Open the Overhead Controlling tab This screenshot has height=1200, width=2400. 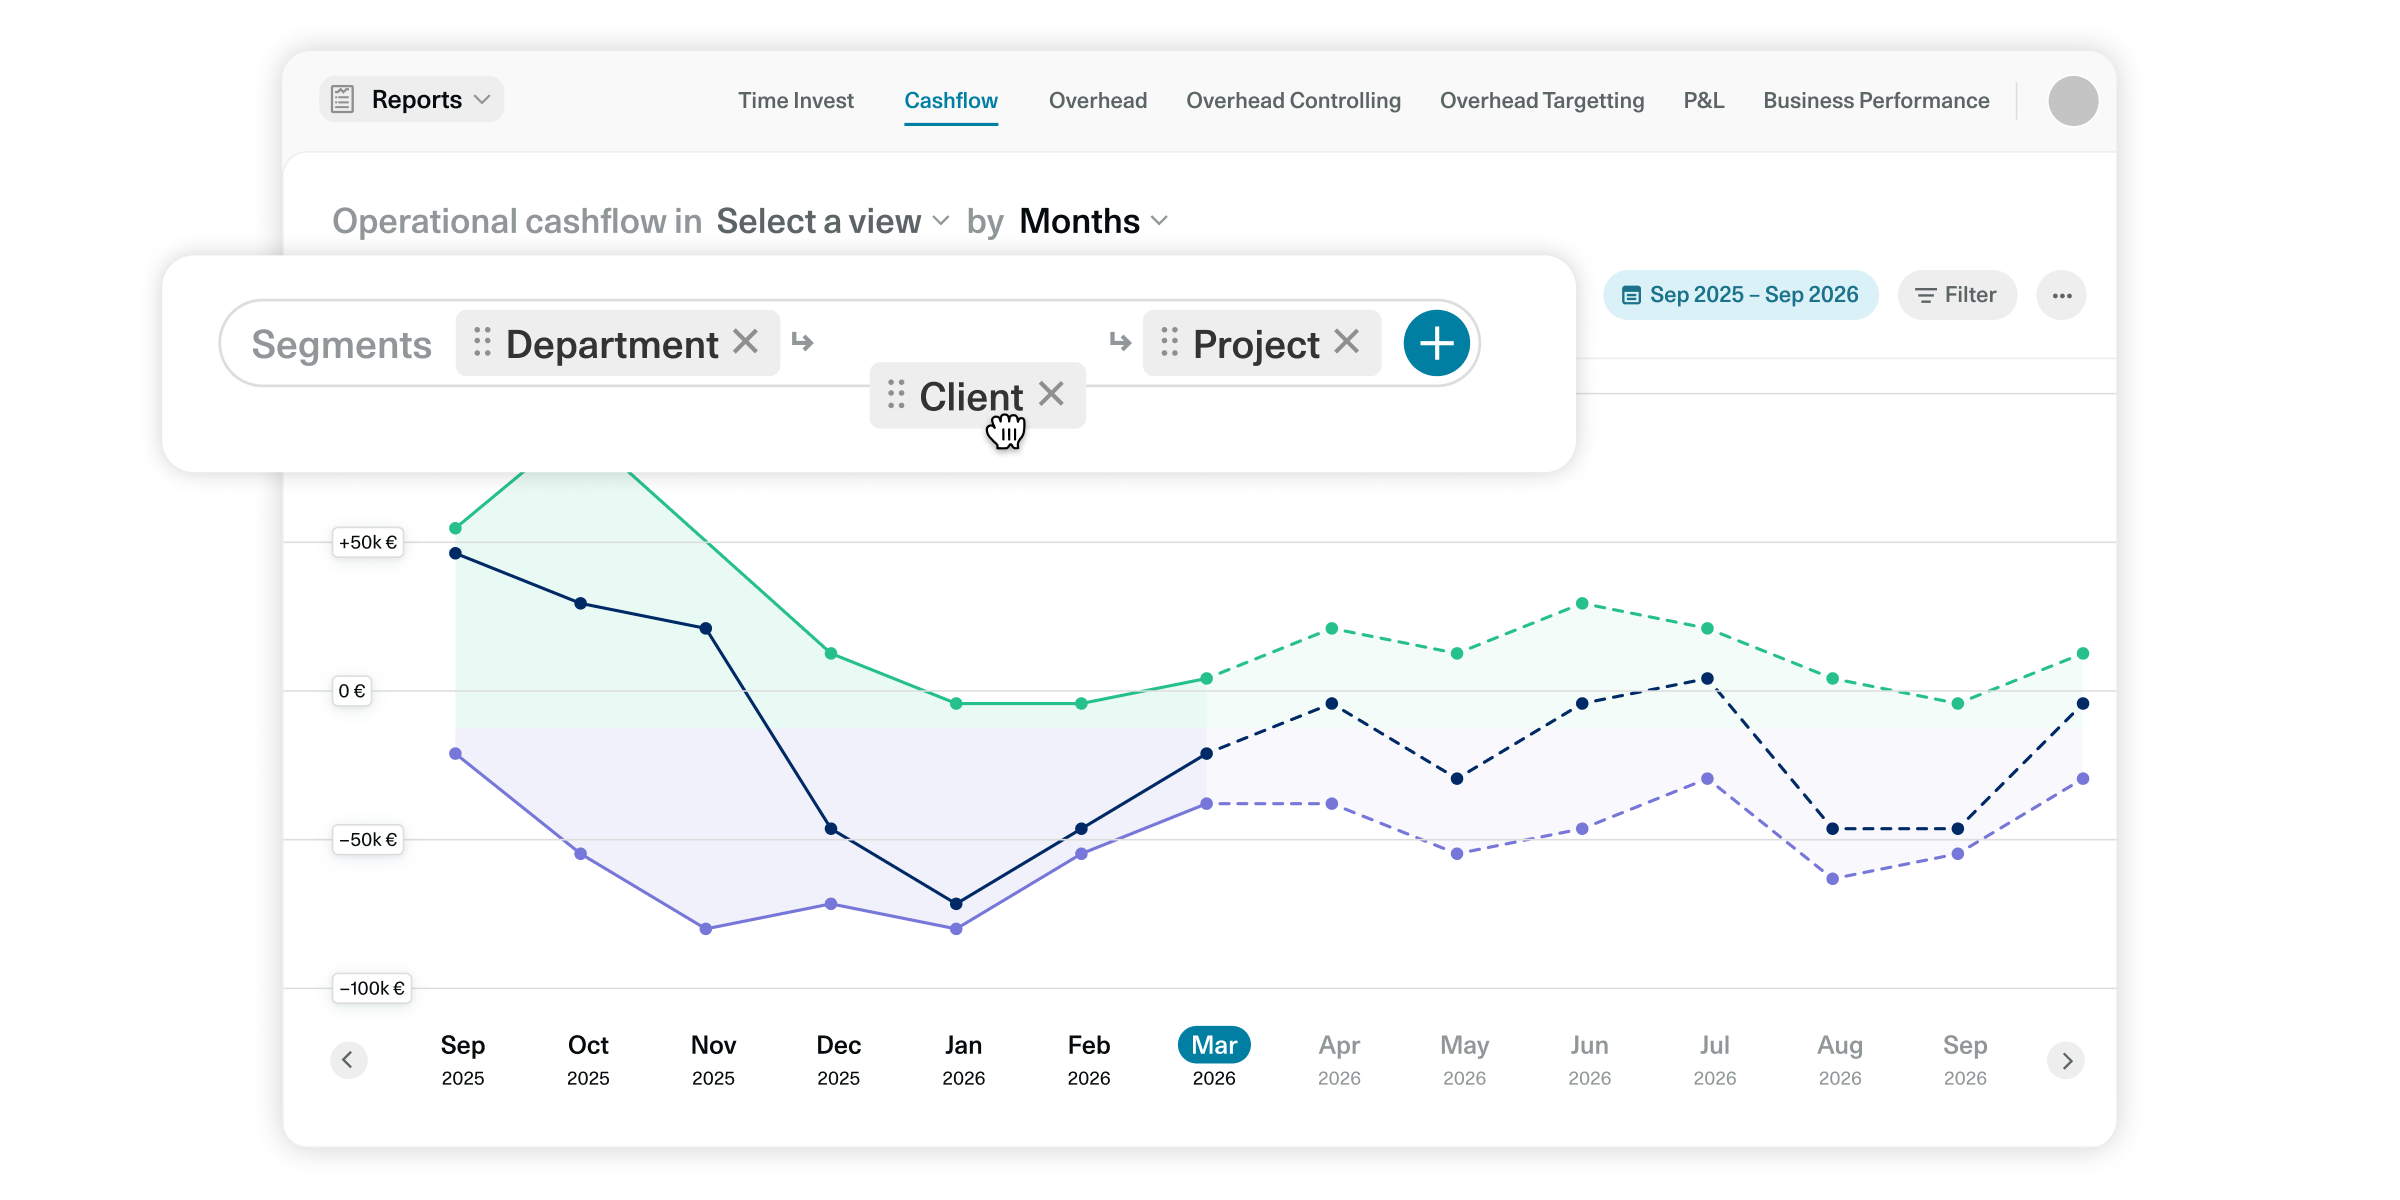point(1292,101)
